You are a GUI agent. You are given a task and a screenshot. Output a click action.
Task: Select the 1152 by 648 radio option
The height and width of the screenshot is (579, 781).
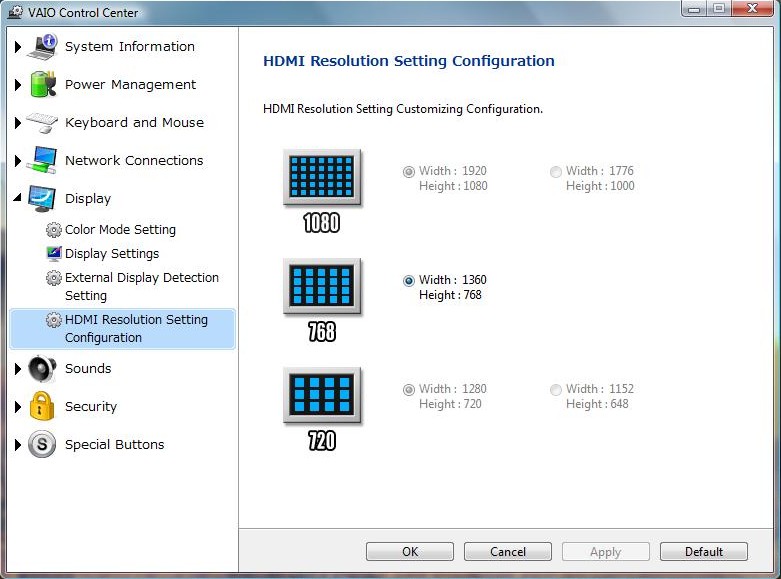click(555, 390)
